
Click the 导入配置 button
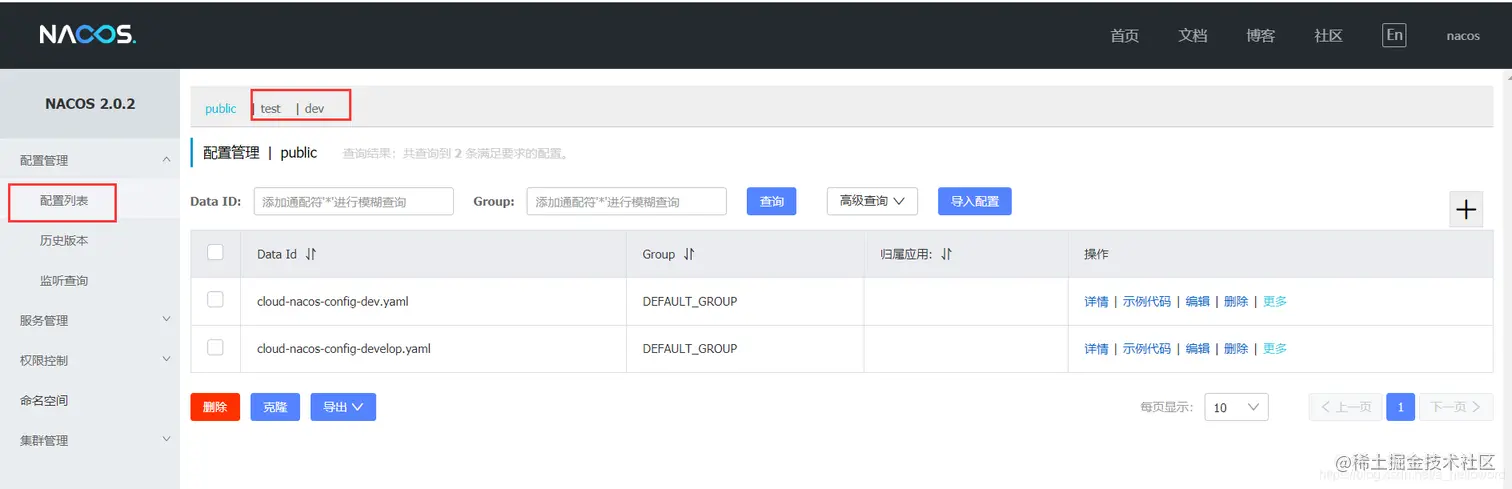pos(975,201)
